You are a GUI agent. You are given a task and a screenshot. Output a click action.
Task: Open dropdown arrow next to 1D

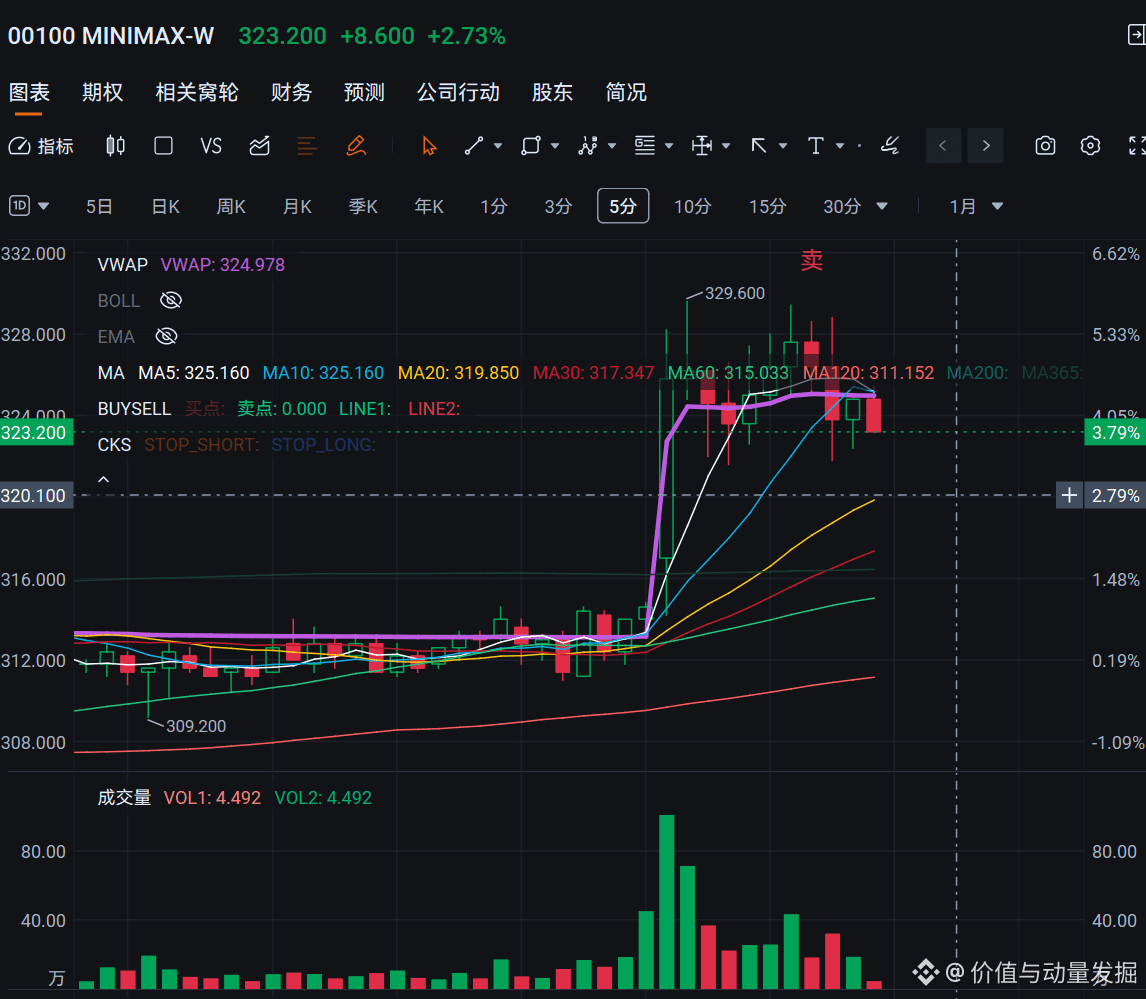44,207
